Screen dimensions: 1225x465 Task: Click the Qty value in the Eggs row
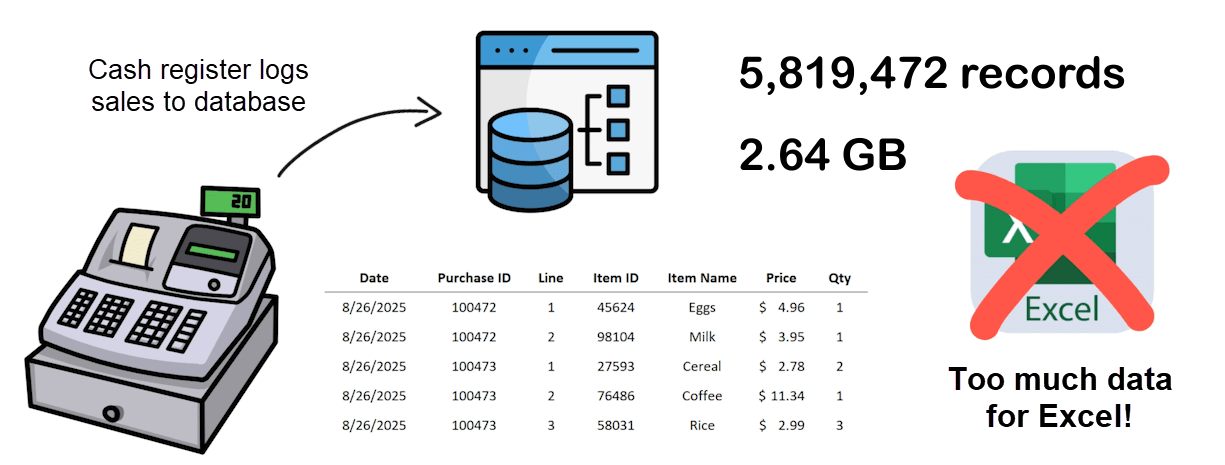840,307
